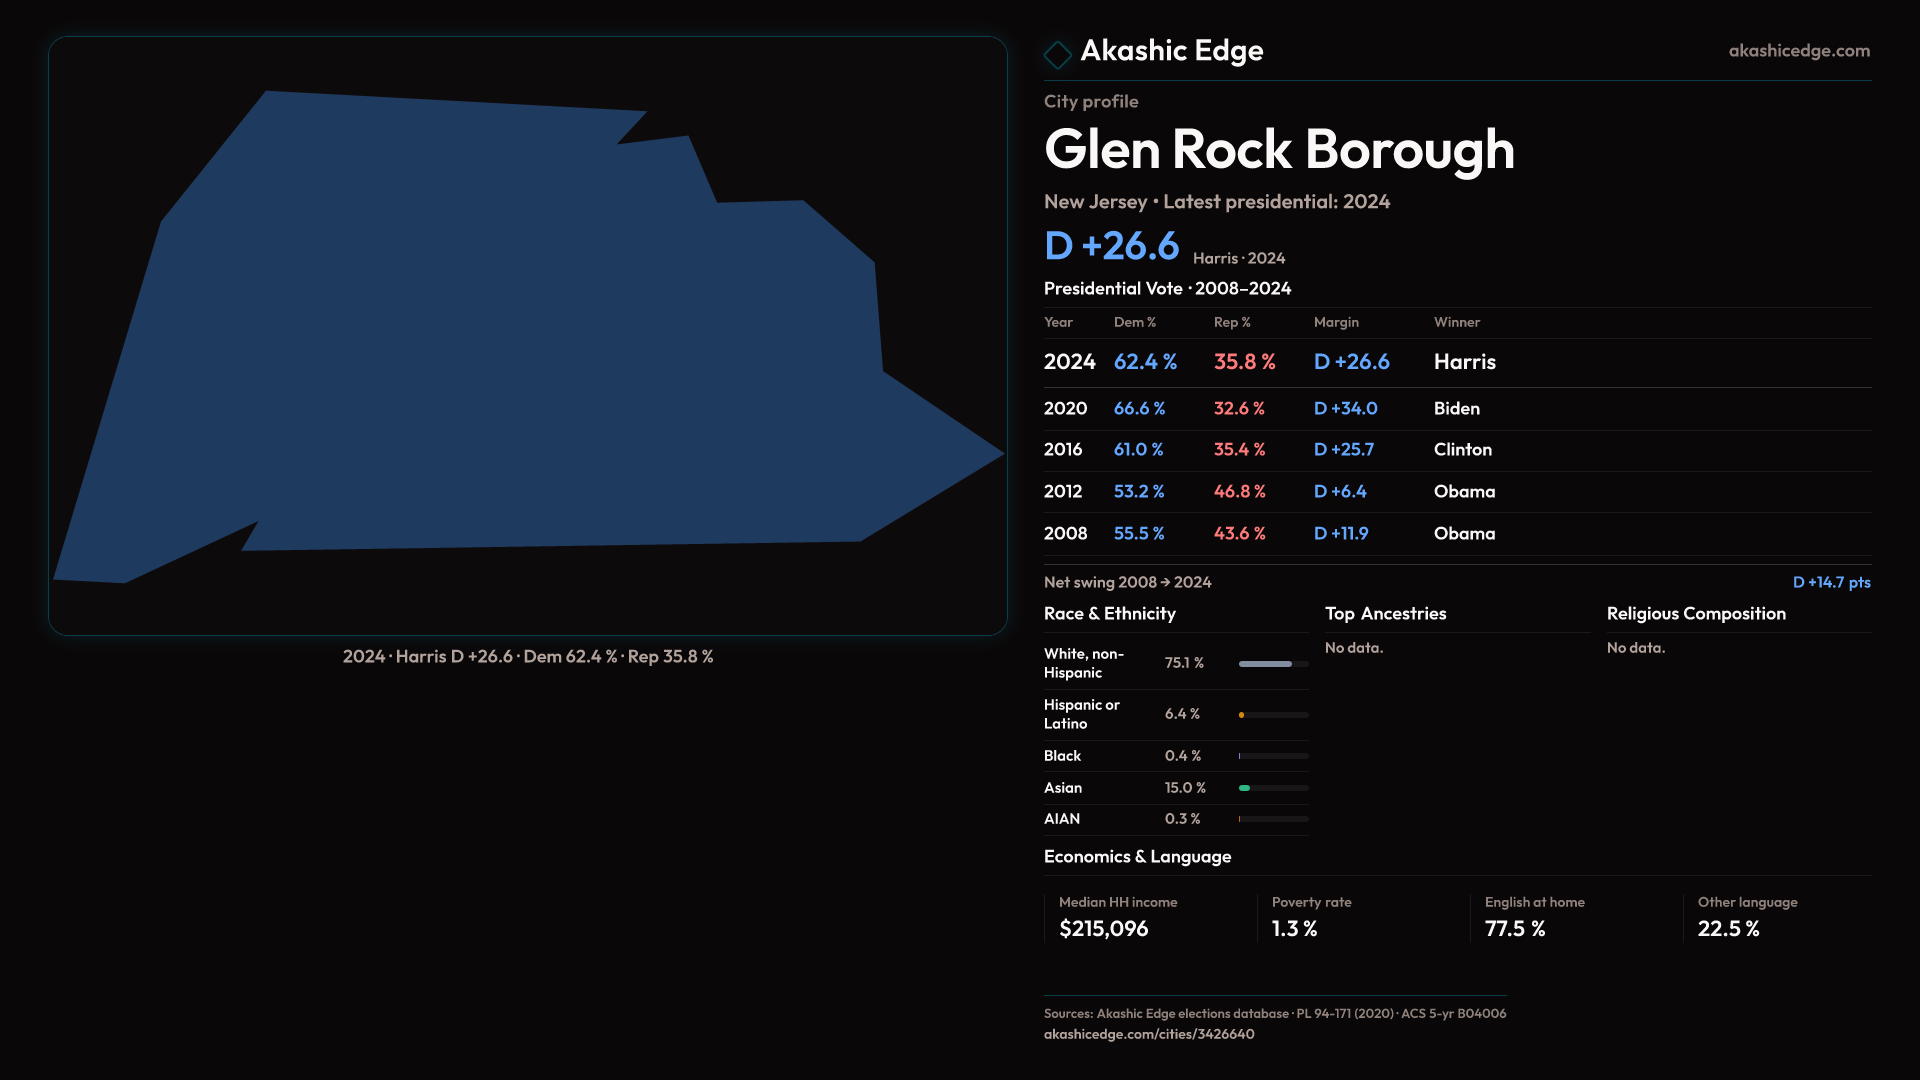The height and width of the screenshot is (1080, 1920).
Task: Click the Hispanic or Latino orange bar
Action: tap(1243, 715)
